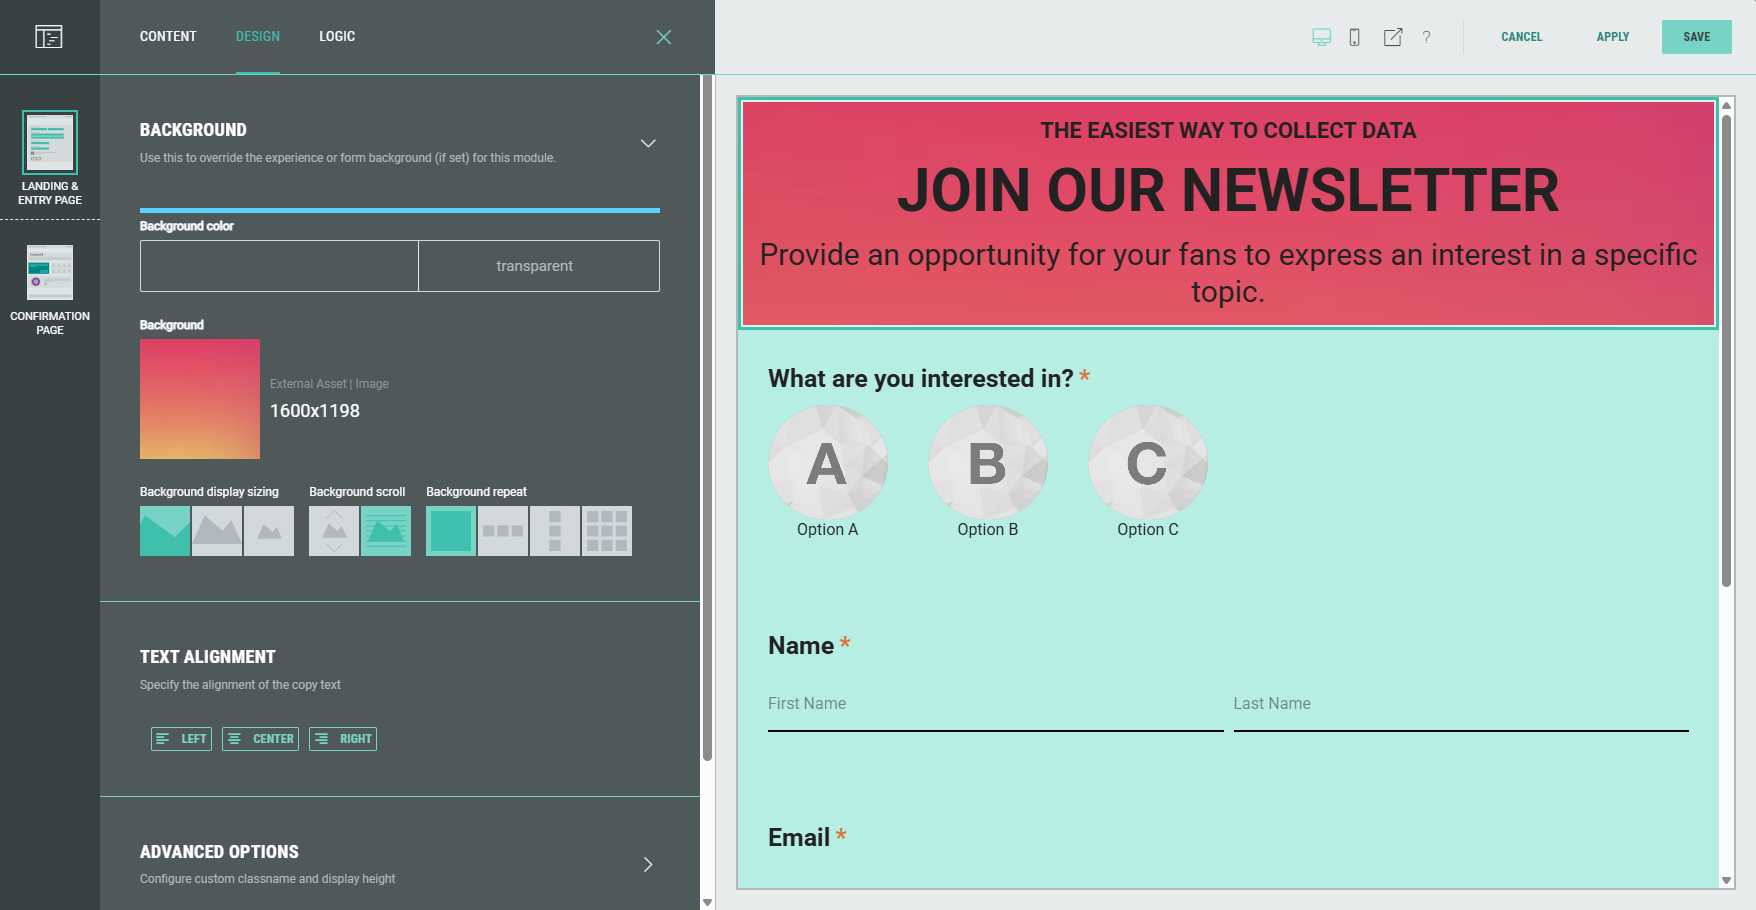Expand the Advanced Options section
The image size is (1756, 910).
coord(648,864)
